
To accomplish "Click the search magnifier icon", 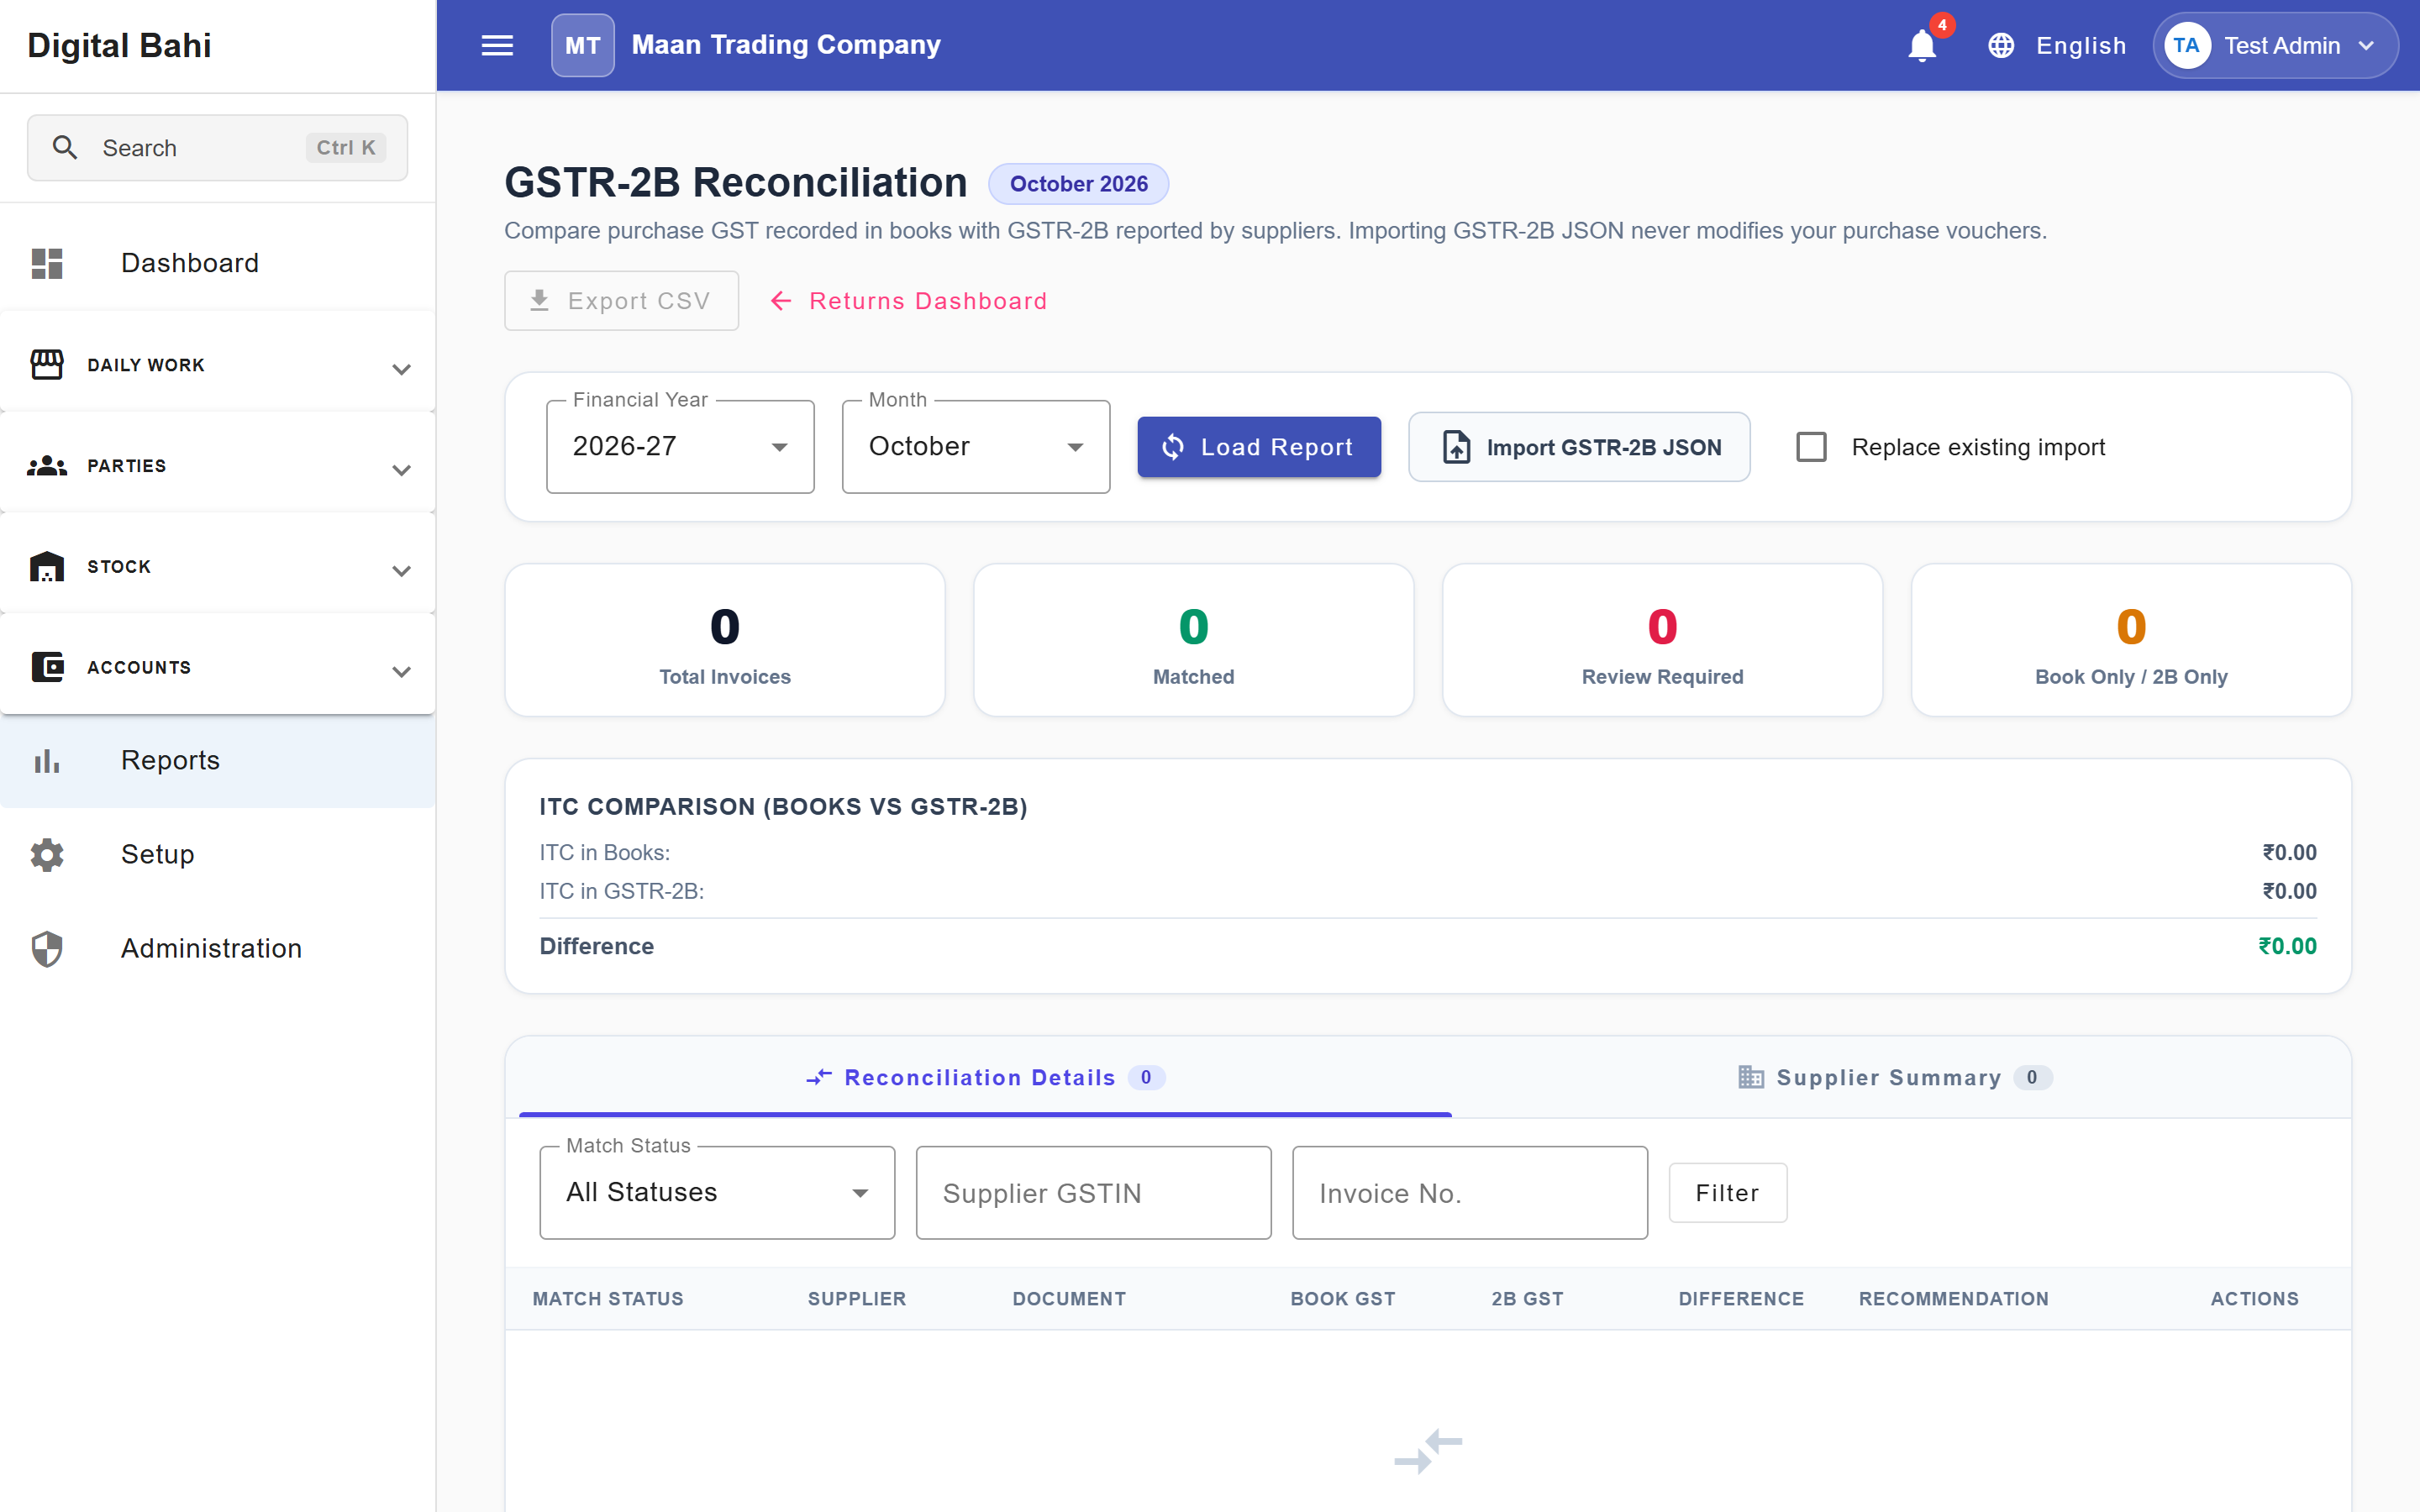I will pos(65,148).
